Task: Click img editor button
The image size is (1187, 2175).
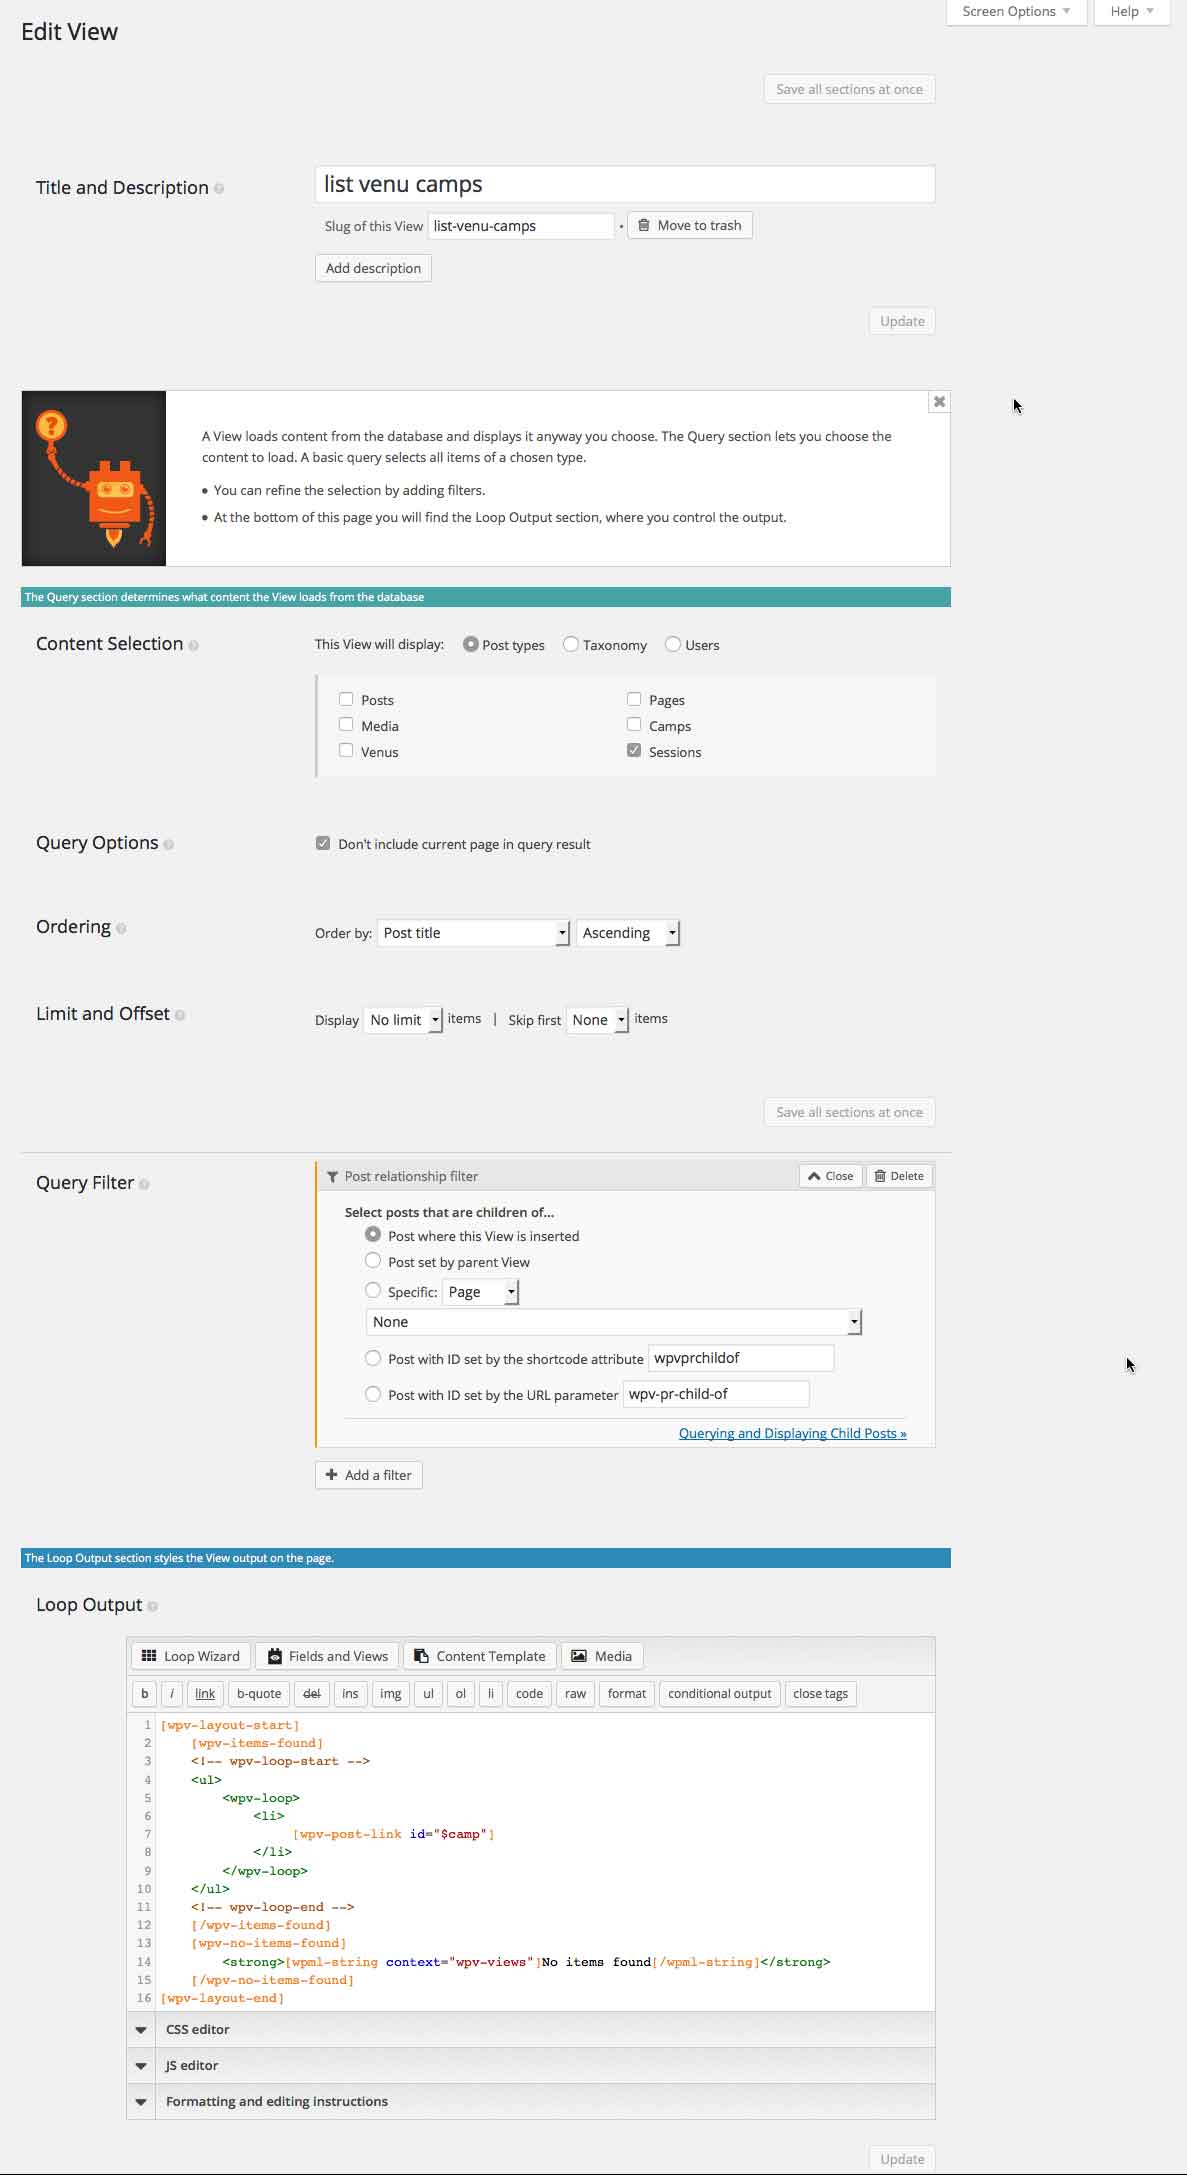Action: tap(391, 1694)
